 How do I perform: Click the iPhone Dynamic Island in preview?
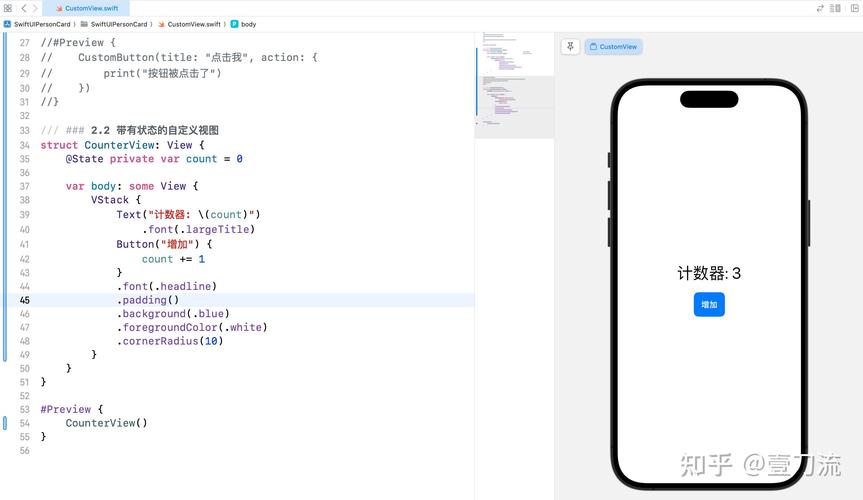tap(709, 99)
